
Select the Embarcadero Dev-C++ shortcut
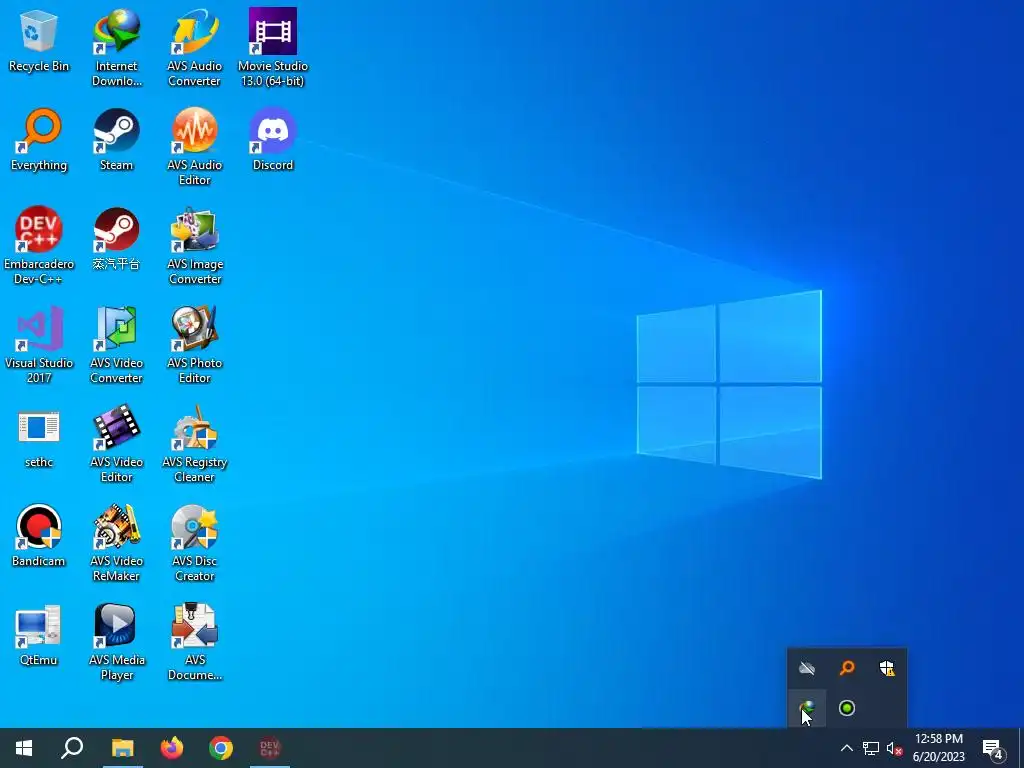(x=39, y=246)
